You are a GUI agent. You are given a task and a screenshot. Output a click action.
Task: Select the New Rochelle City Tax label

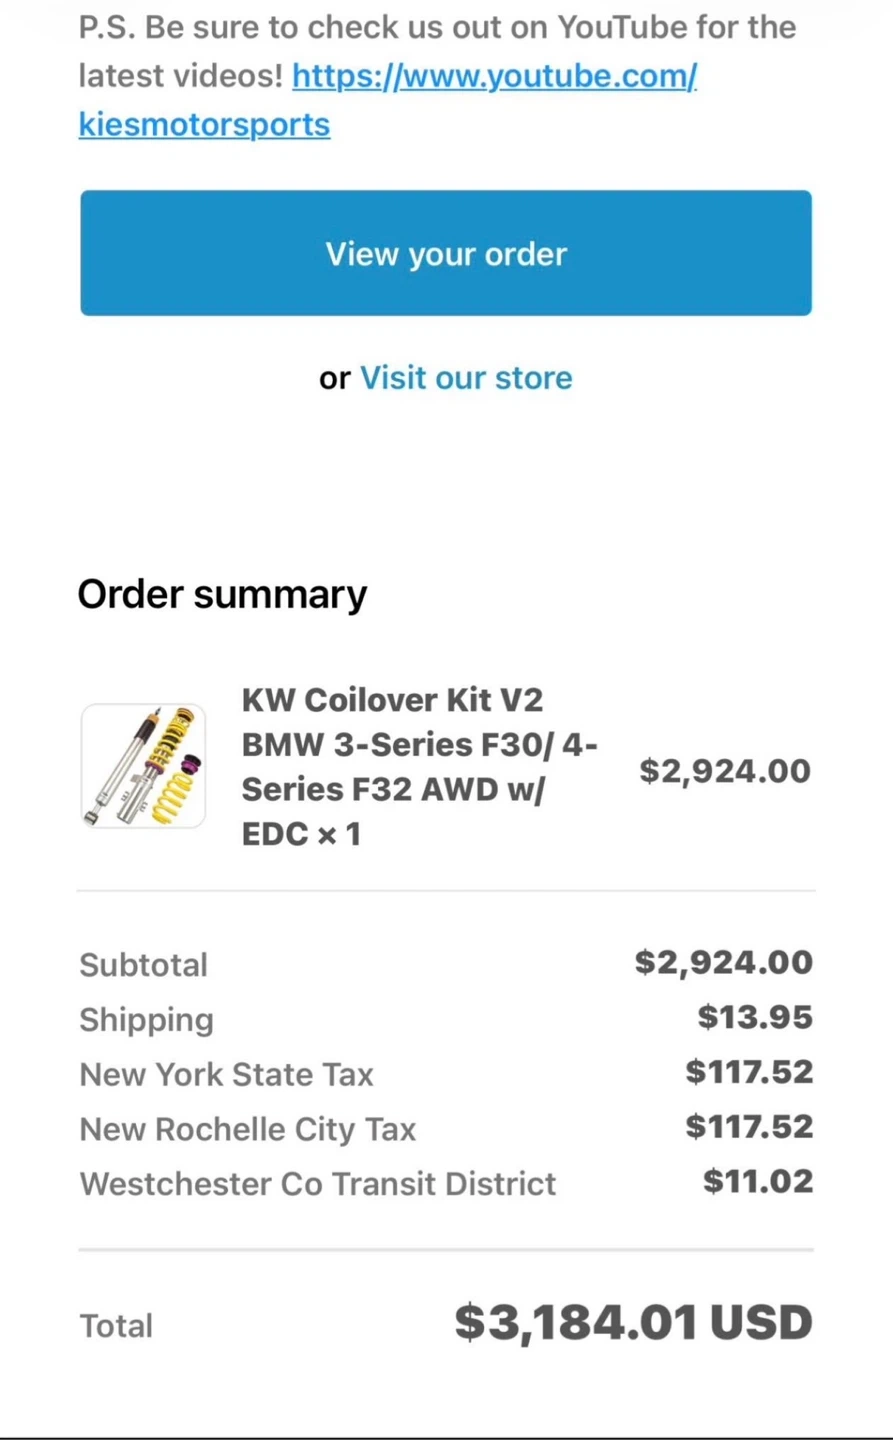(247, 1130)
